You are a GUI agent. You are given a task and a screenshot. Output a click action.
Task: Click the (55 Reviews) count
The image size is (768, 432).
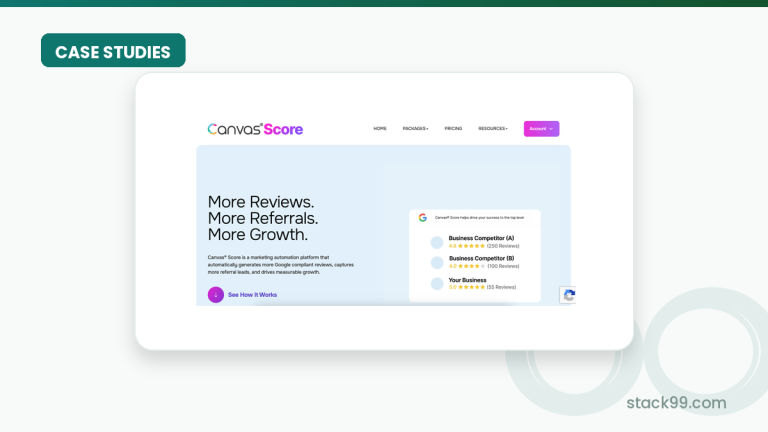[x=501, y=287]
